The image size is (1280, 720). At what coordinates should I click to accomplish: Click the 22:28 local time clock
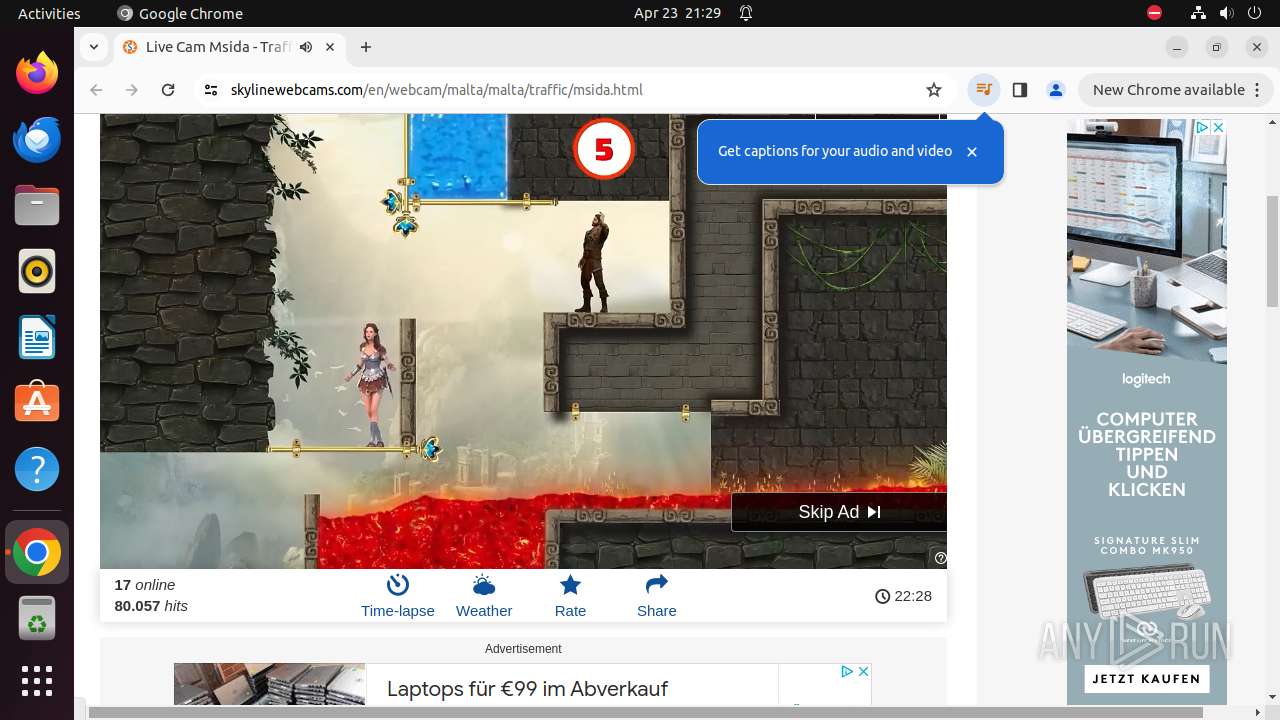(903, 596)
